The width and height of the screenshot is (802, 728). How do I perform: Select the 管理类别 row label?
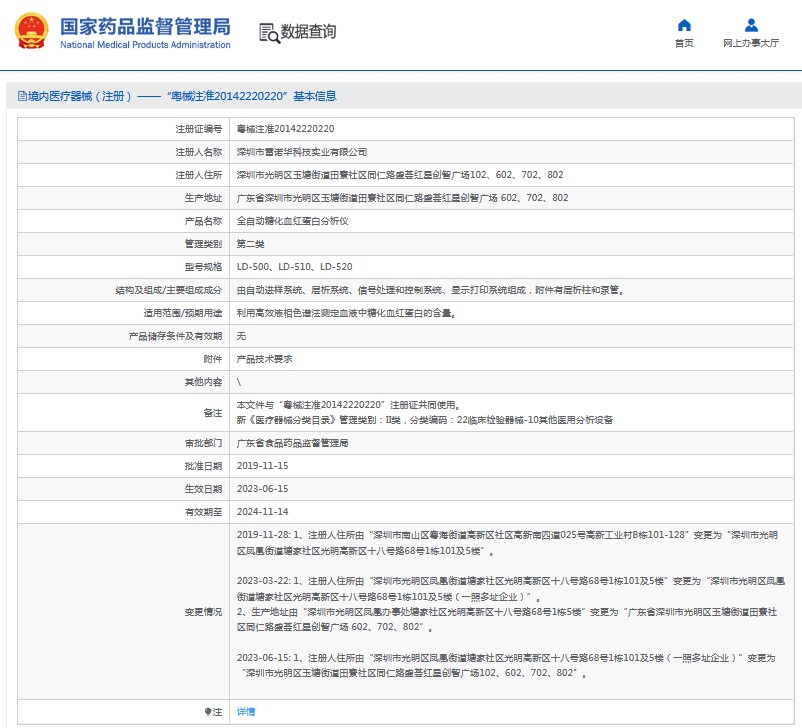pyautogui.click(x=203, y=244)
